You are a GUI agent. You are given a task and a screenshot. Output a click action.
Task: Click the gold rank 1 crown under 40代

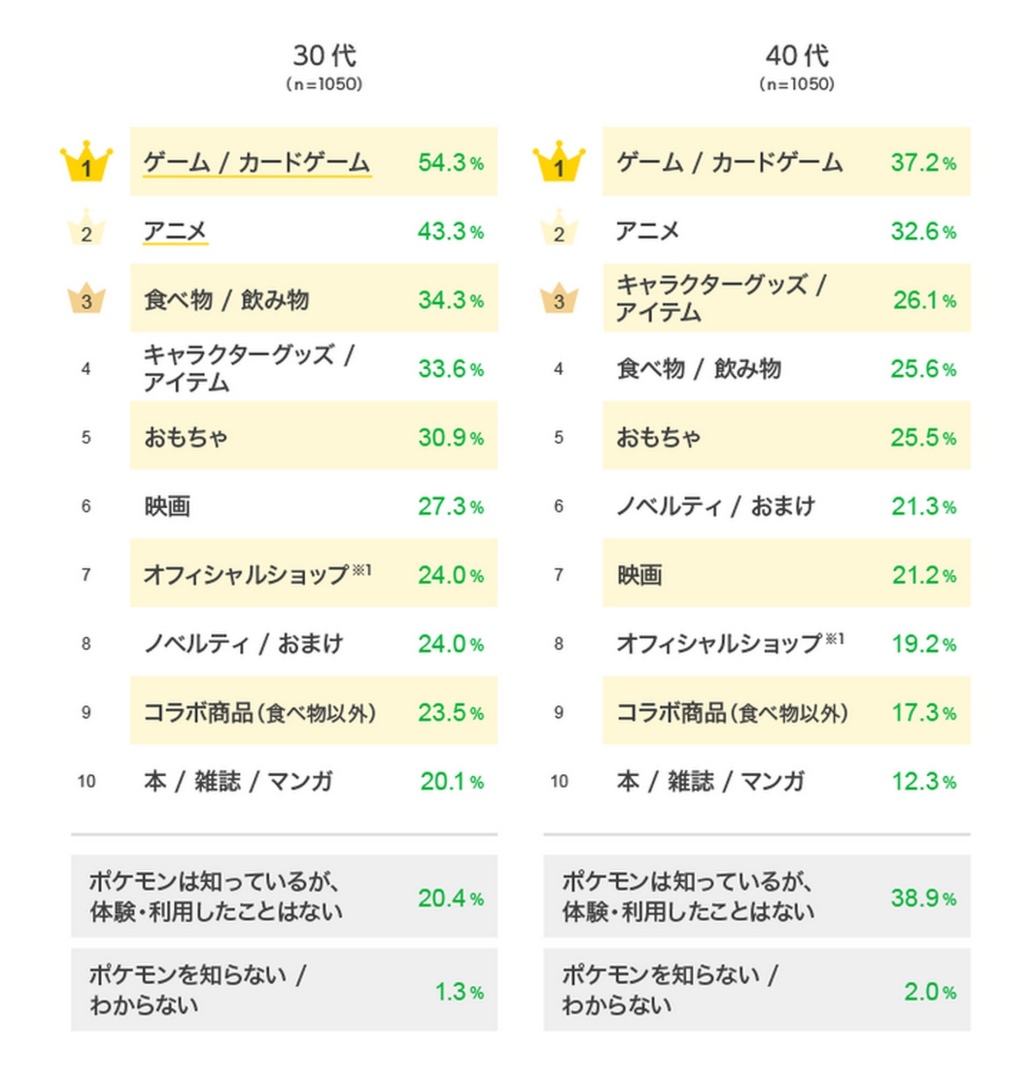558,163
